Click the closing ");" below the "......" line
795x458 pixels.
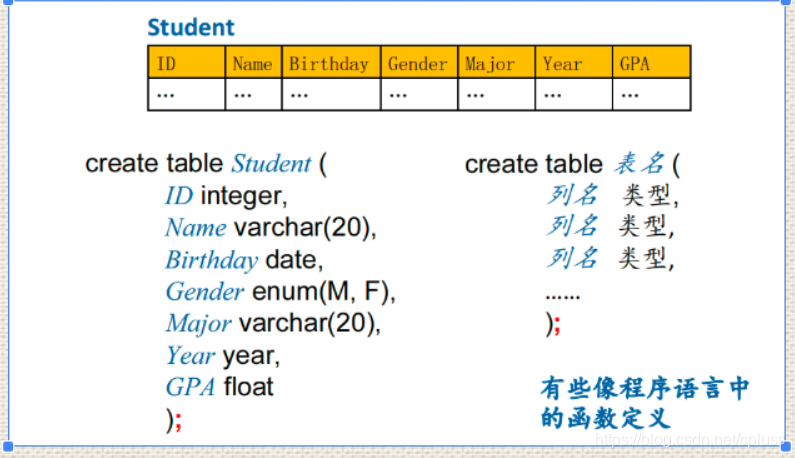[x=553, y=324]
